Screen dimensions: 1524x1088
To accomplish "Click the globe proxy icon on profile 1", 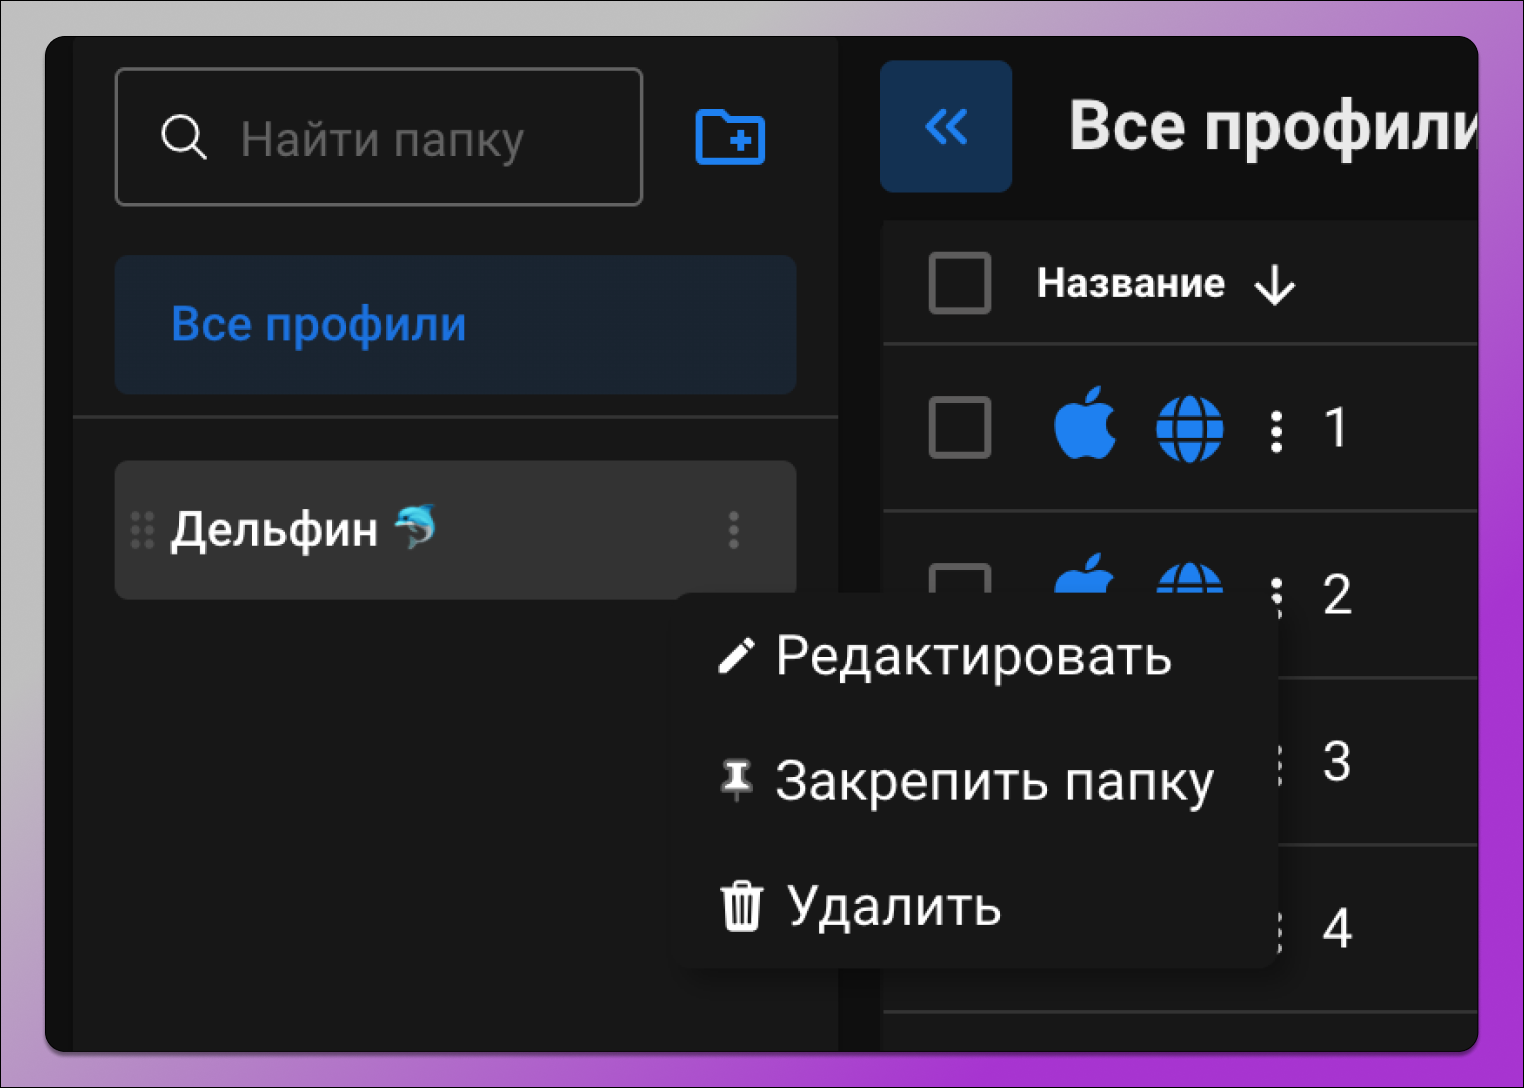I will 1190,428.
